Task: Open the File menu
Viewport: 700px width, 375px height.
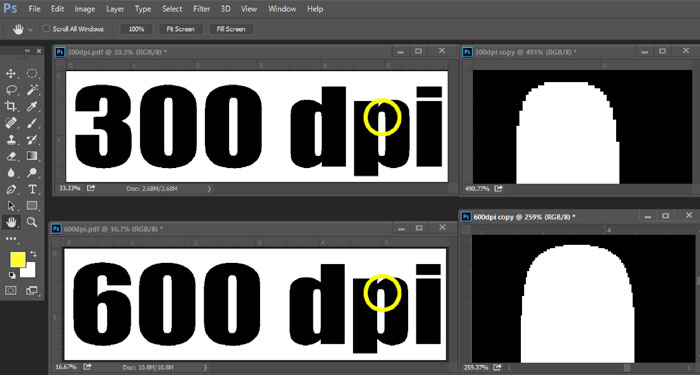Action: (x=34, y=9)
